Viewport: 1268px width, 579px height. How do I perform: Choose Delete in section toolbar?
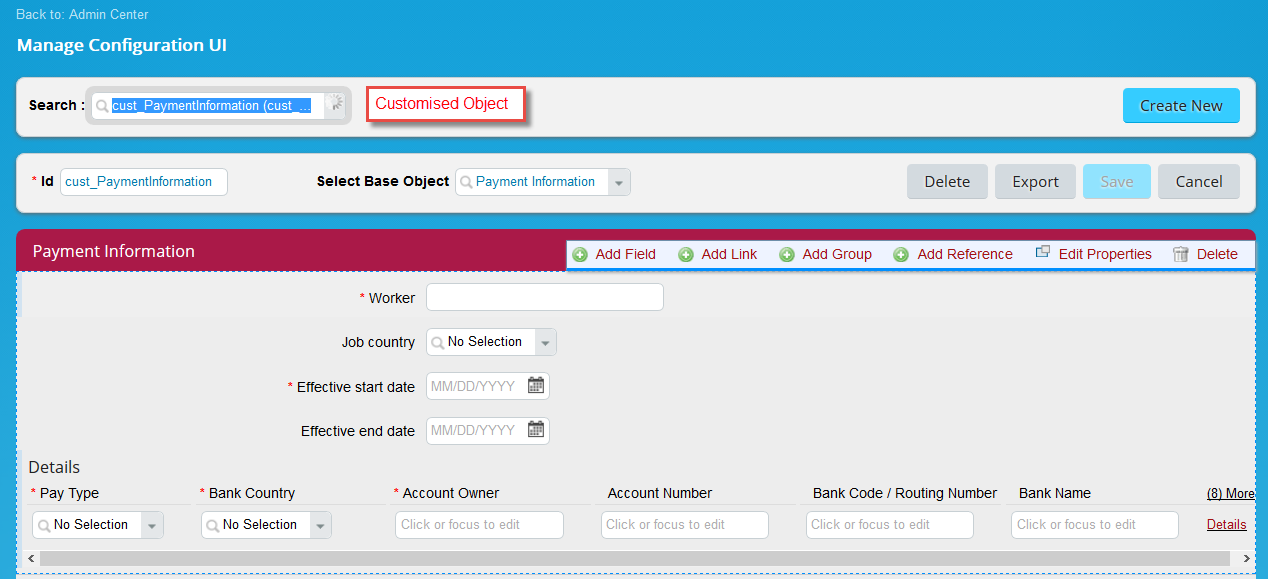(x=1217, y=254)
